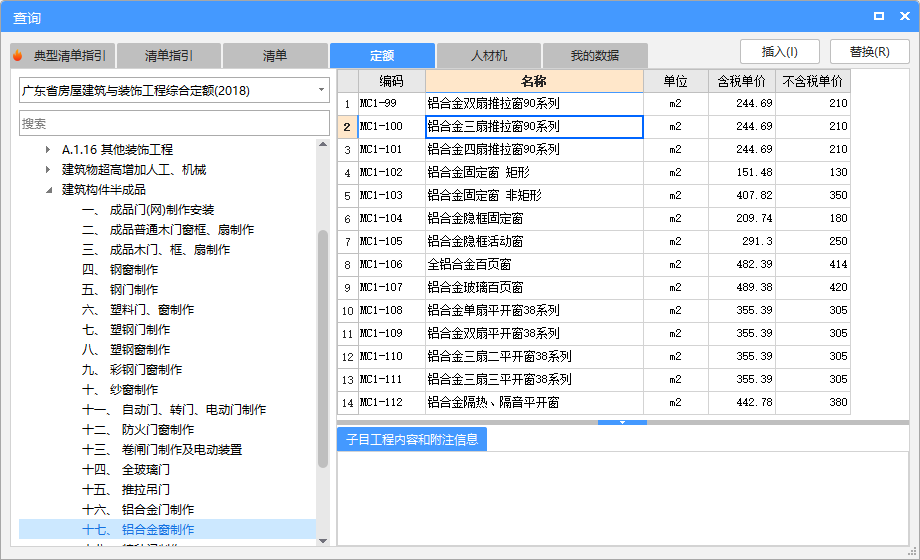This screenshot has width=920, height=560.
Task: Select 十一、自动门、转门、电动门制作
Action: [174, 409]
